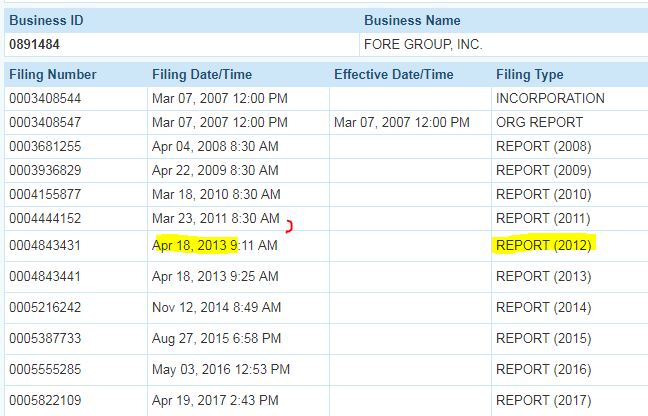Click the ORG REPORT filing type

coord(539,123)
